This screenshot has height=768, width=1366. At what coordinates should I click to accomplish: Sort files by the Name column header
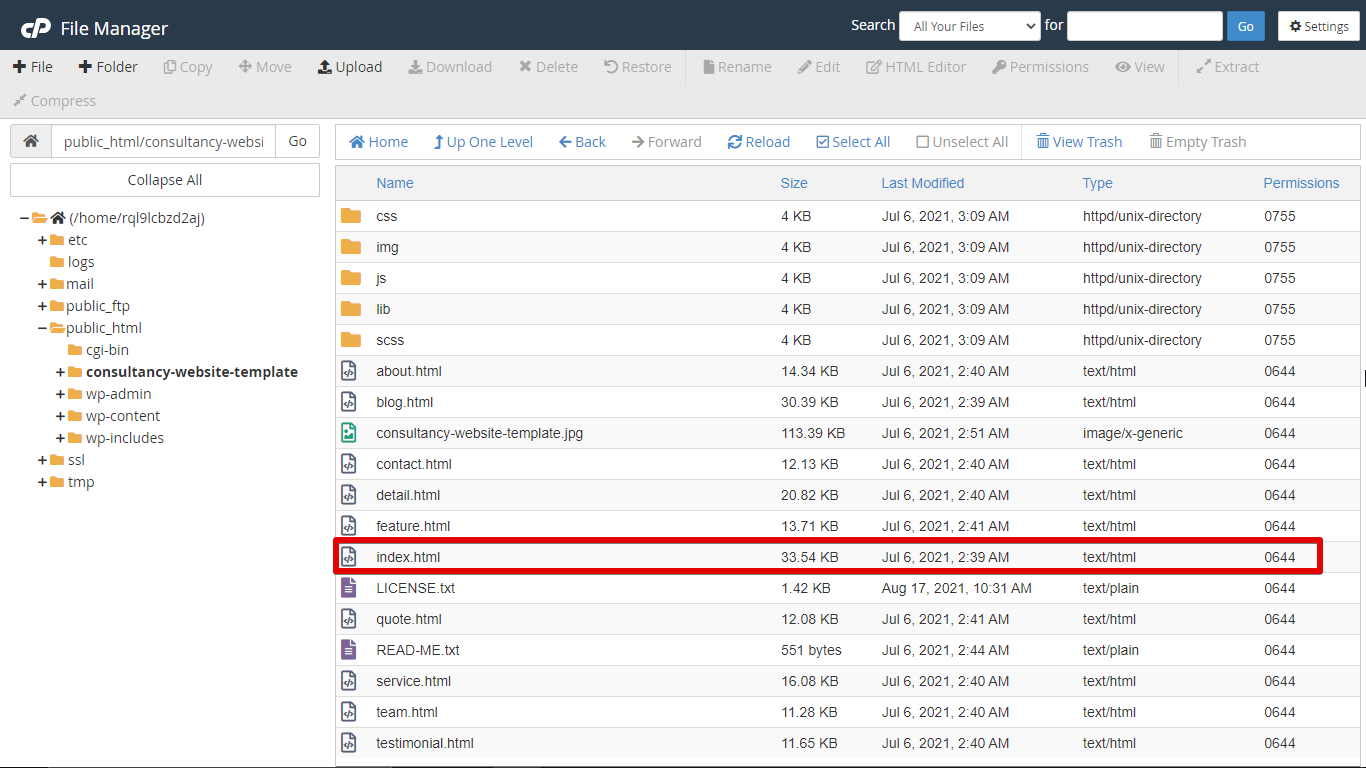tap(394, 183)
